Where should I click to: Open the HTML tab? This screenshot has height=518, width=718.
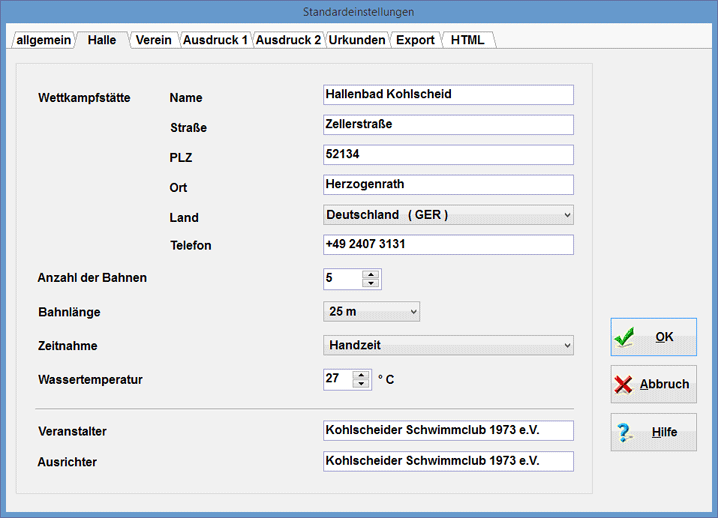(x=467, y=40)
